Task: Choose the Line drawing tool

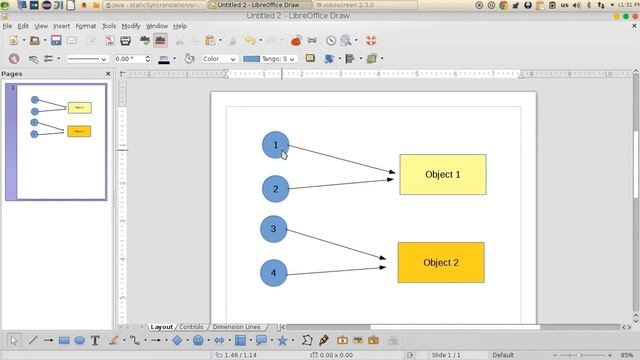Action: 33,340
